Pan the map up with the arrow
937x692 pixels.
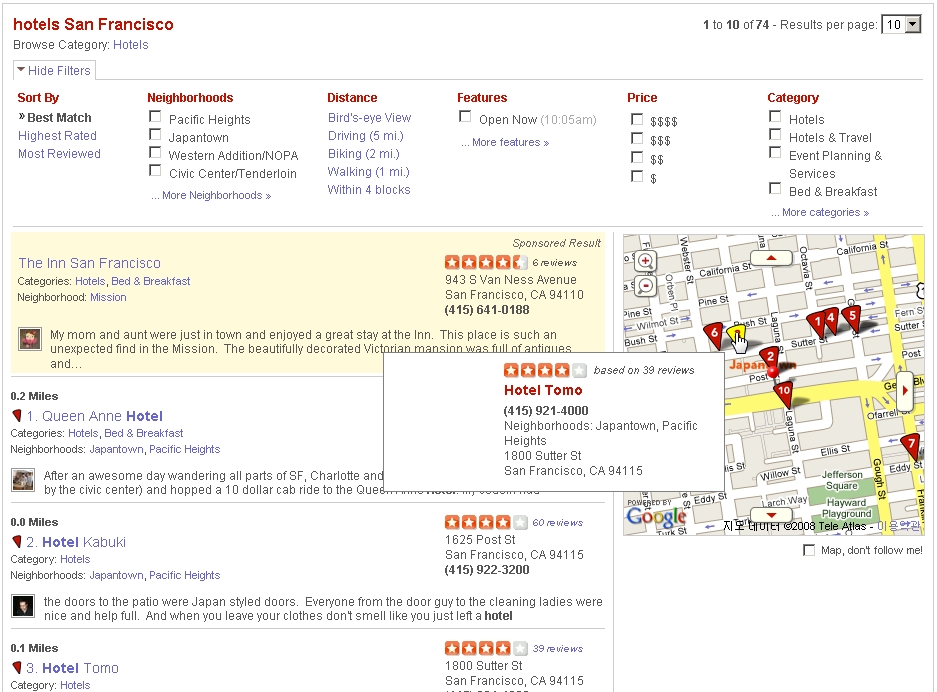pos(771,258)
